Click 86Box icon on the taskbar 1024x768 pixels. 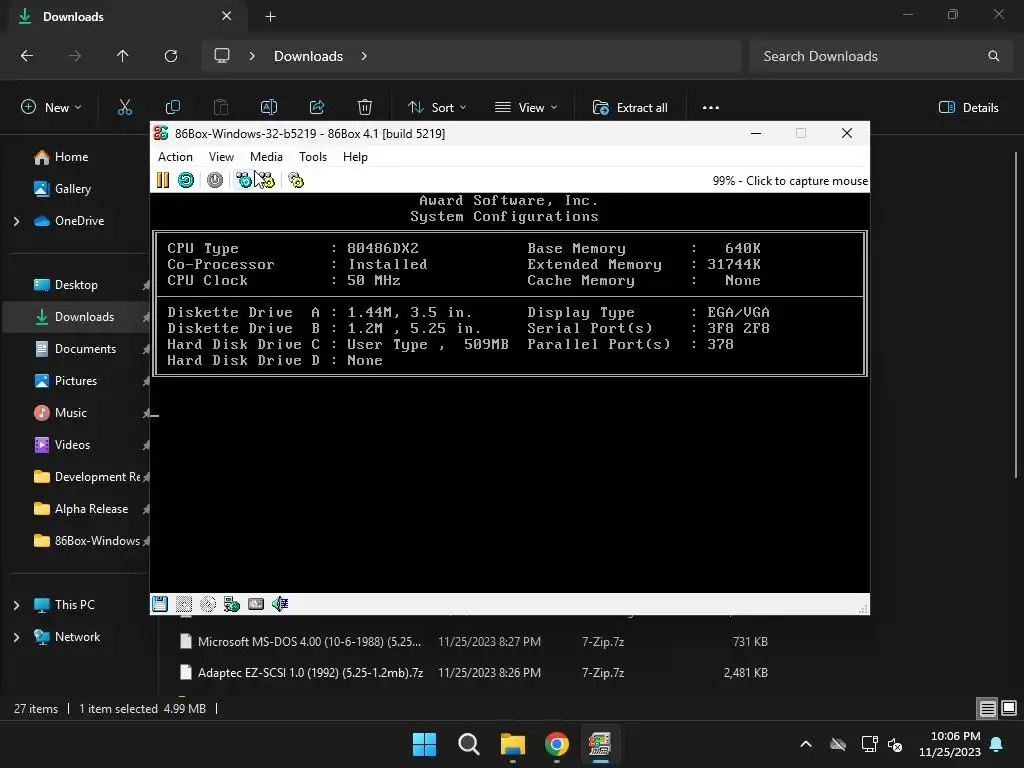600,744
